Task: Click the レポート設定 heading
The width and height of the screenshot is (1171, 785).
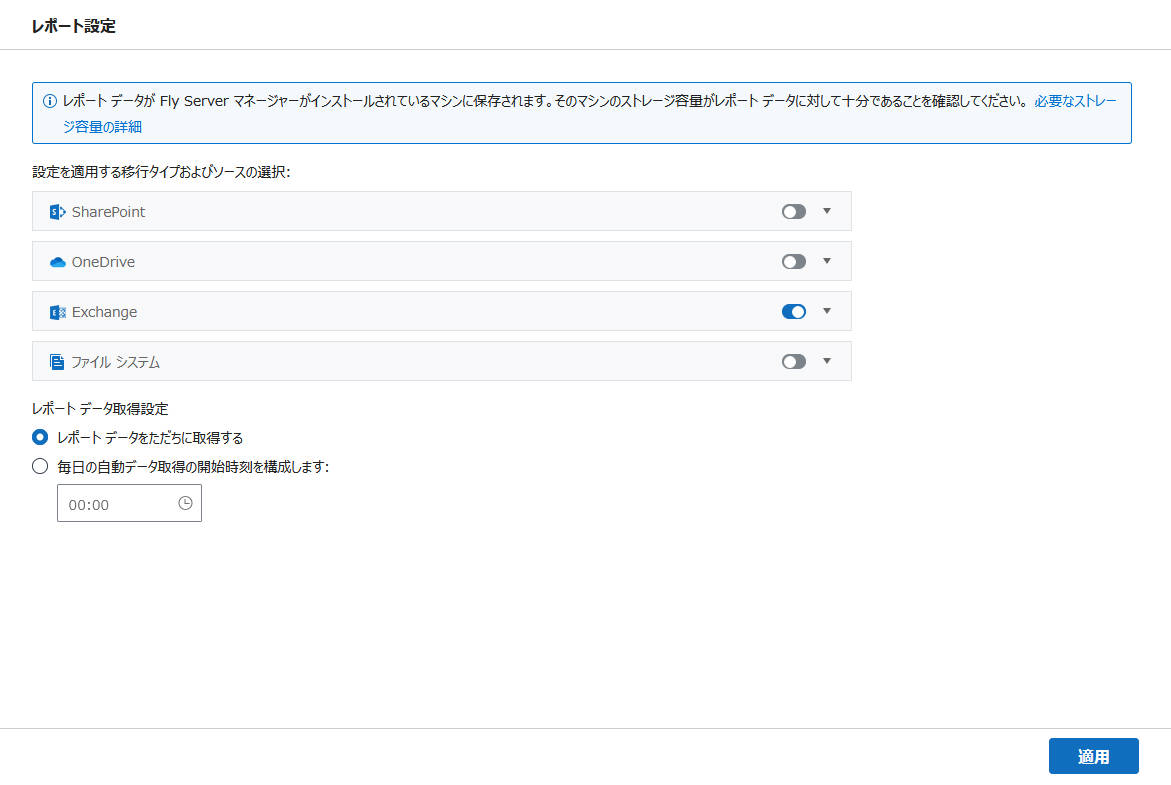Action: coord(73,26)
